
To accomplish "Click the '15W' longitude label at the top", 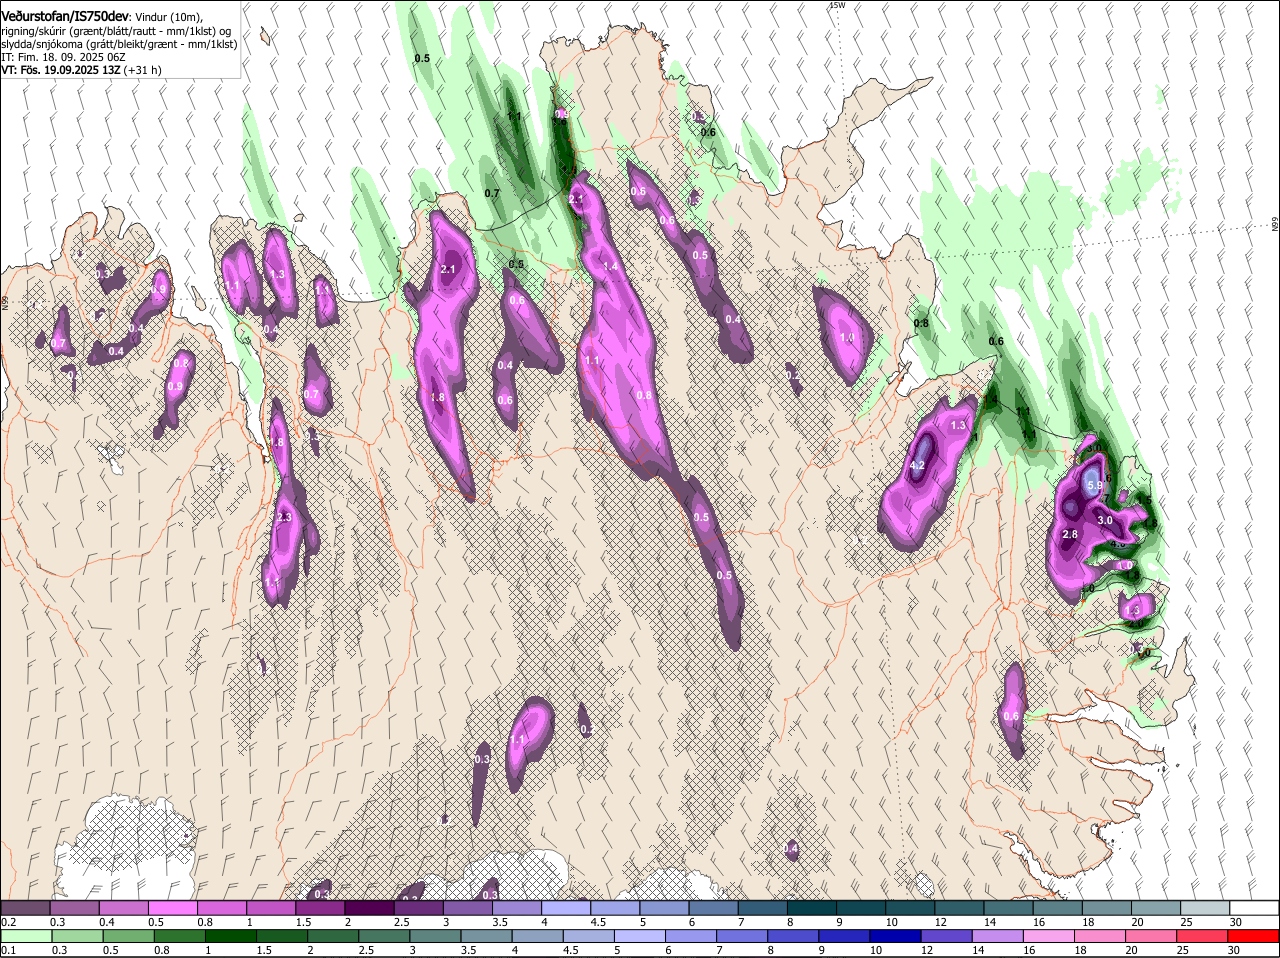I will (x=837, y=6).
